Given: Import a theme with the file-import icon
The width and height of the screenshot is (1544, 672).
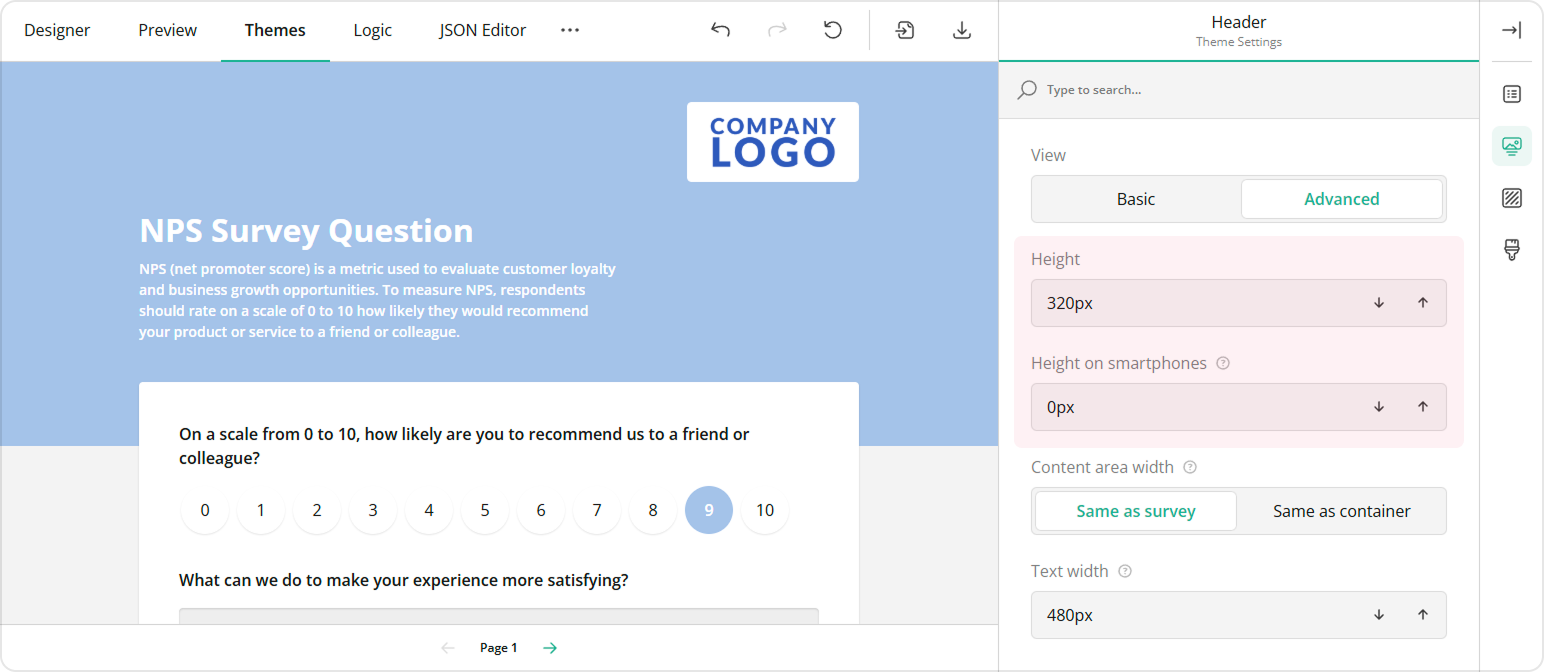Looking at the screenshot, I should 904,30.
